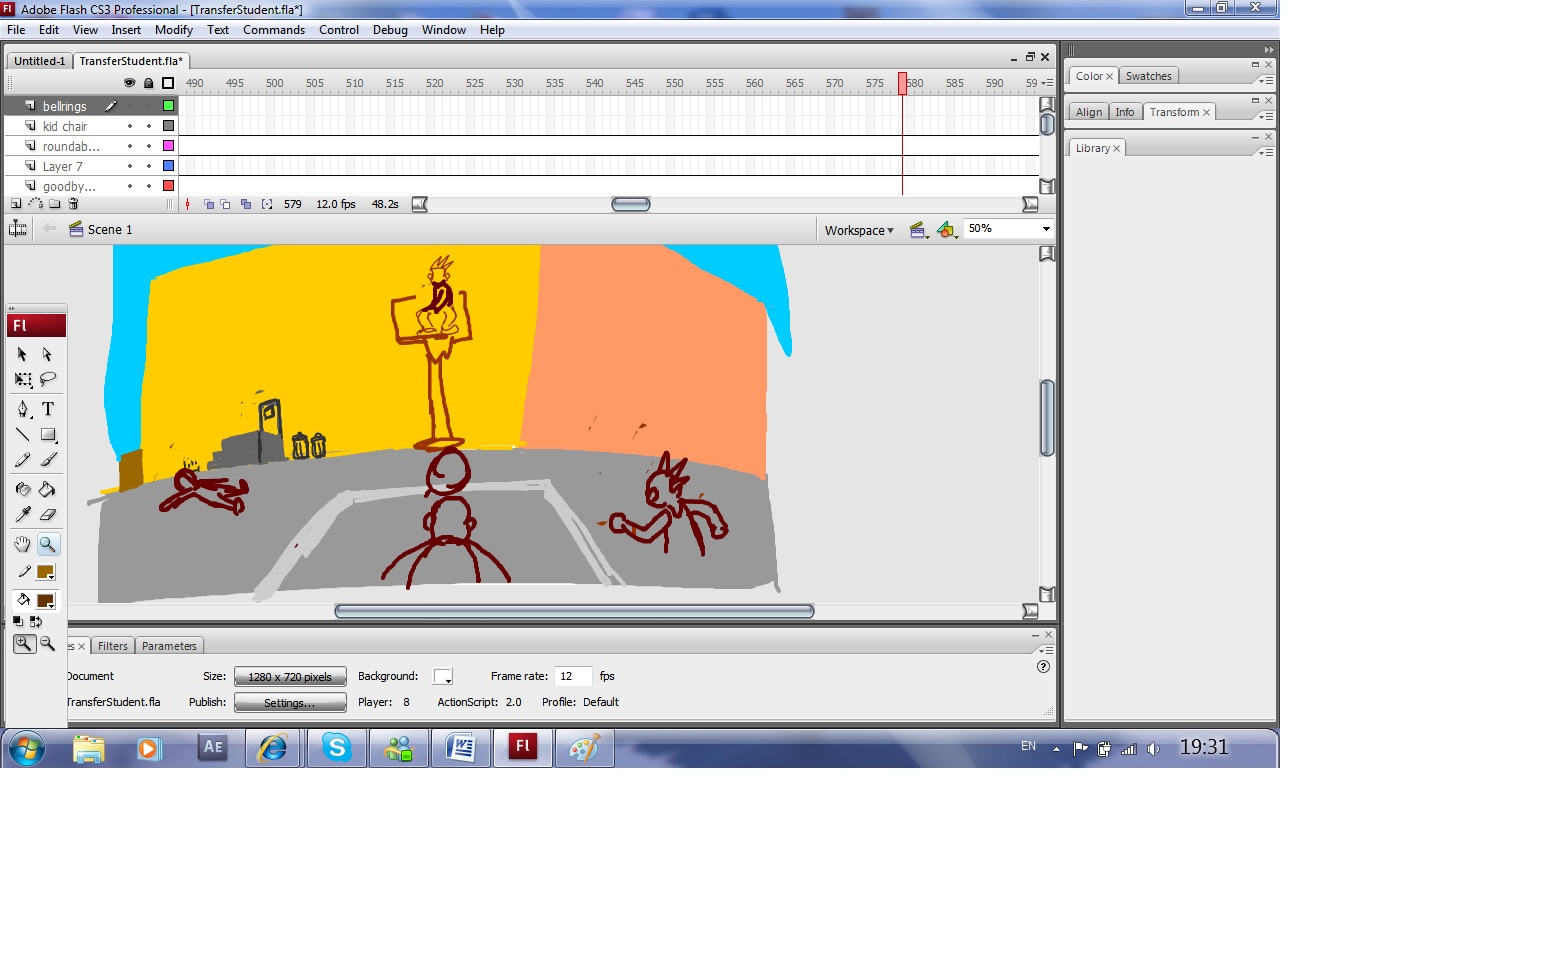Select the Lasso tool

click(x=48, y=379)
